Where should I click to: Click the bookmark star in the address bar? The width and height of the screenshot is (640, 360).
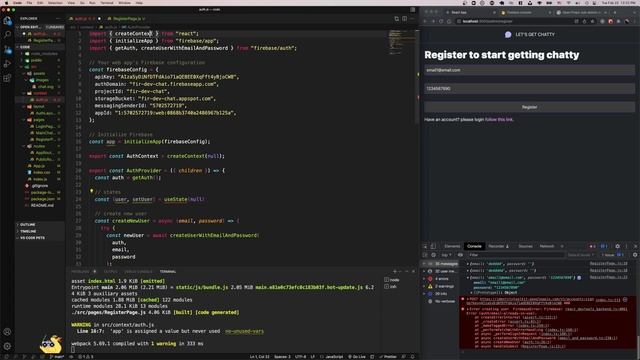tap(593, 21)
